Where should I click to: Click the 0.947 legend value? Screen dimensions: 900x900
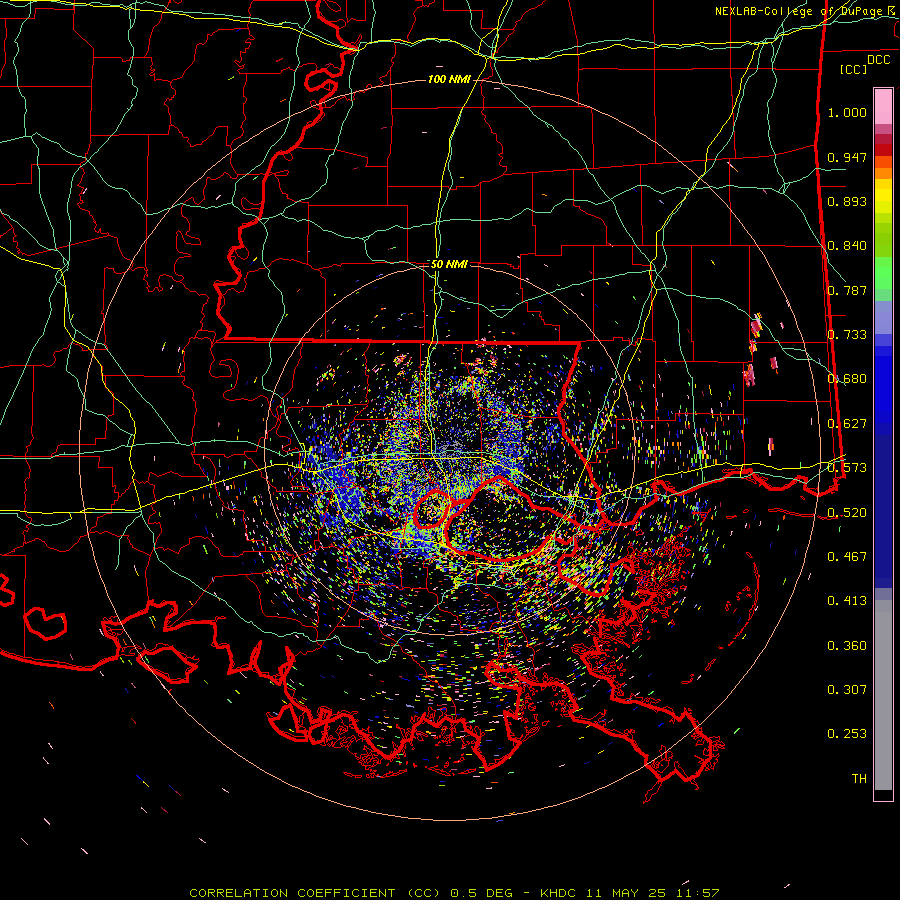pyautogui.click(x=847, y=157)
